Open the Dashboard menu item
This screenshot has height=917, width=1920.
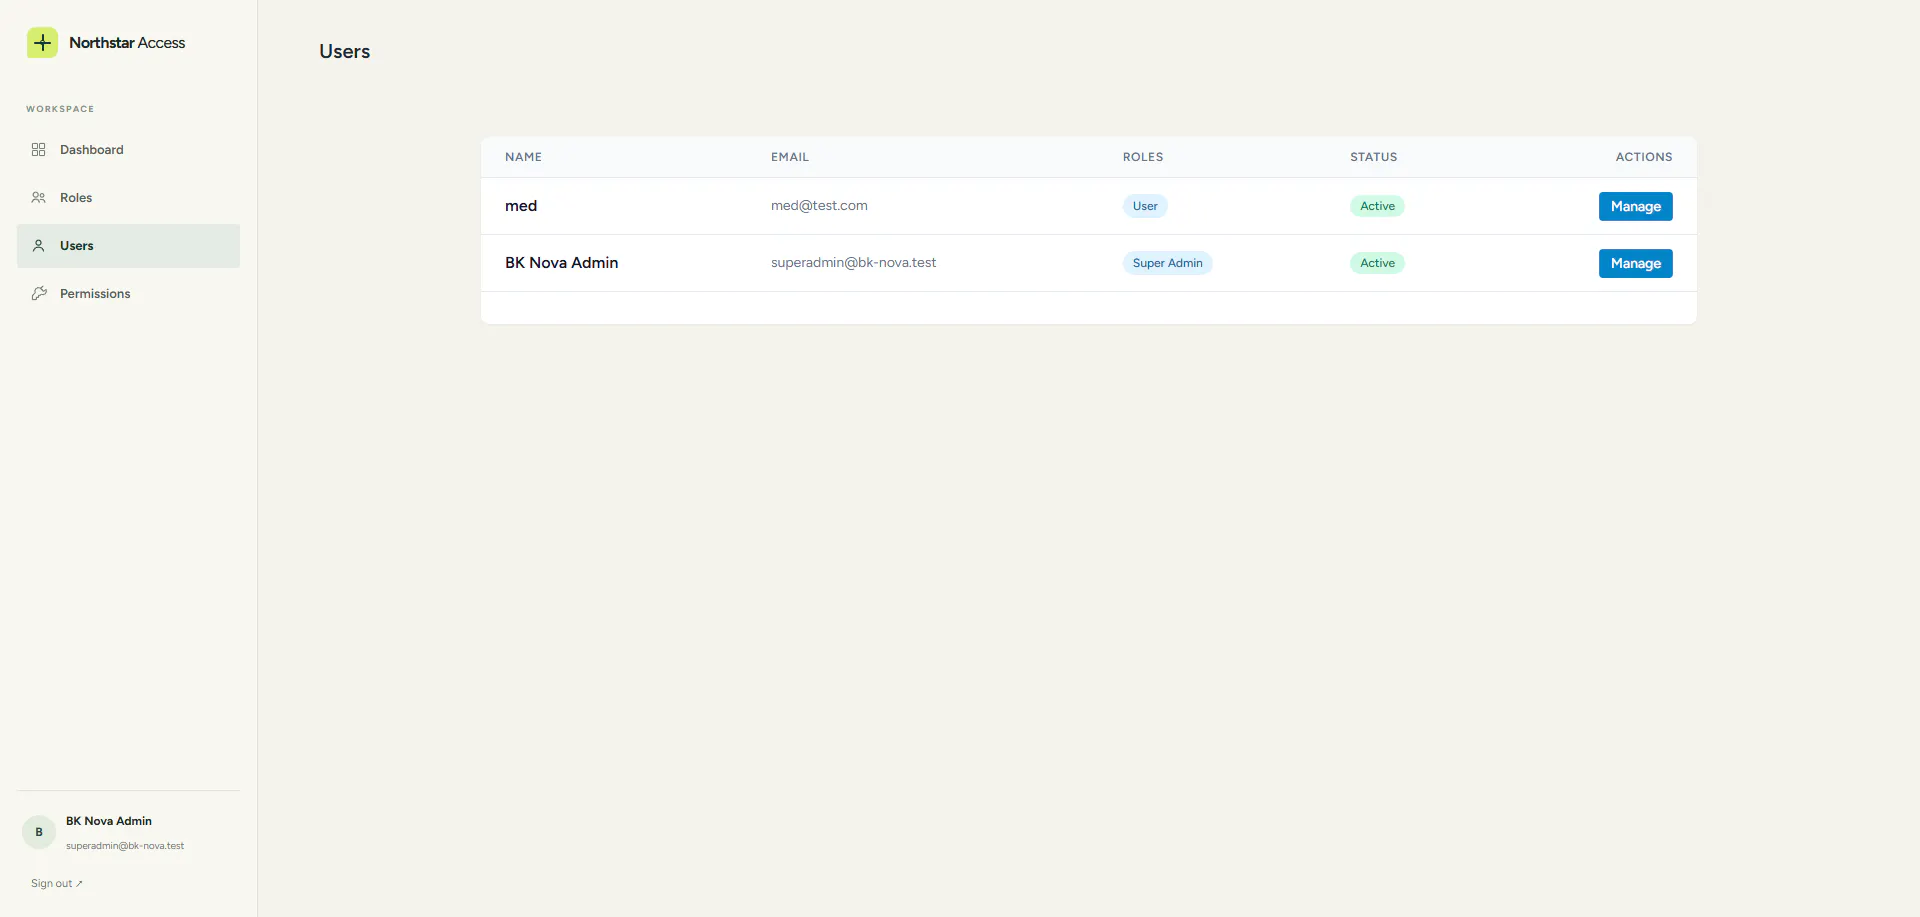[128, 150]
